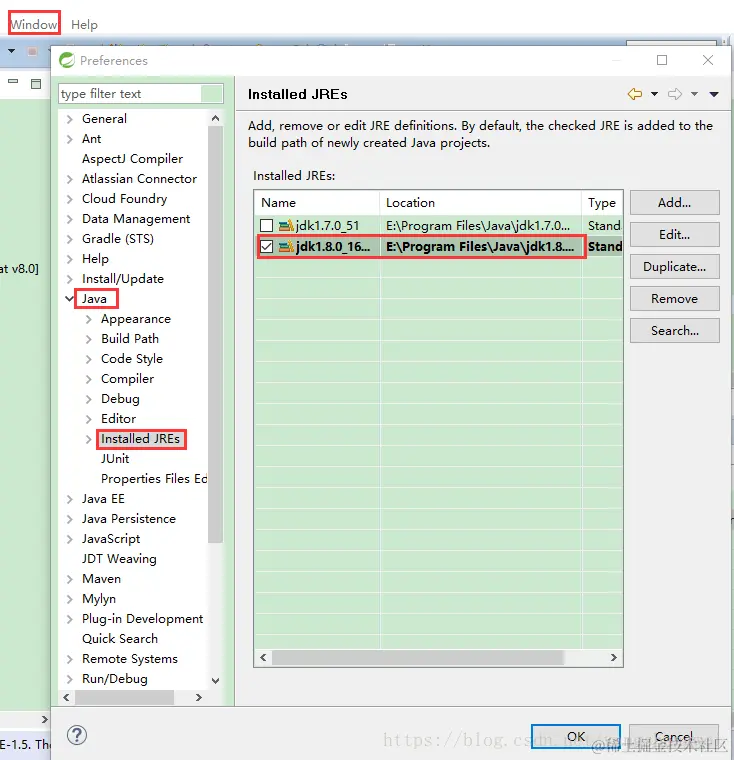Click JRE table scroll left arrow
734x760 pixels.
tap(263, 657)
